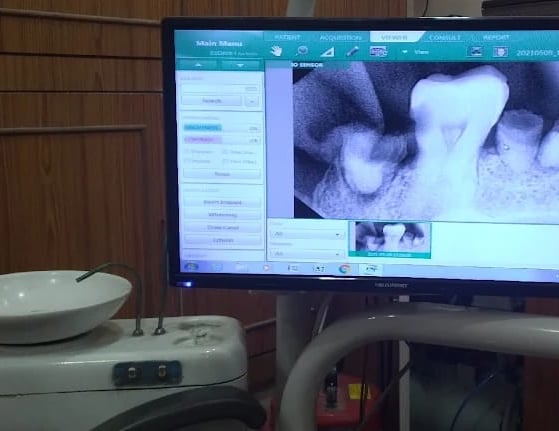Click the Reset button below the checkboxes

click(222, 174)
